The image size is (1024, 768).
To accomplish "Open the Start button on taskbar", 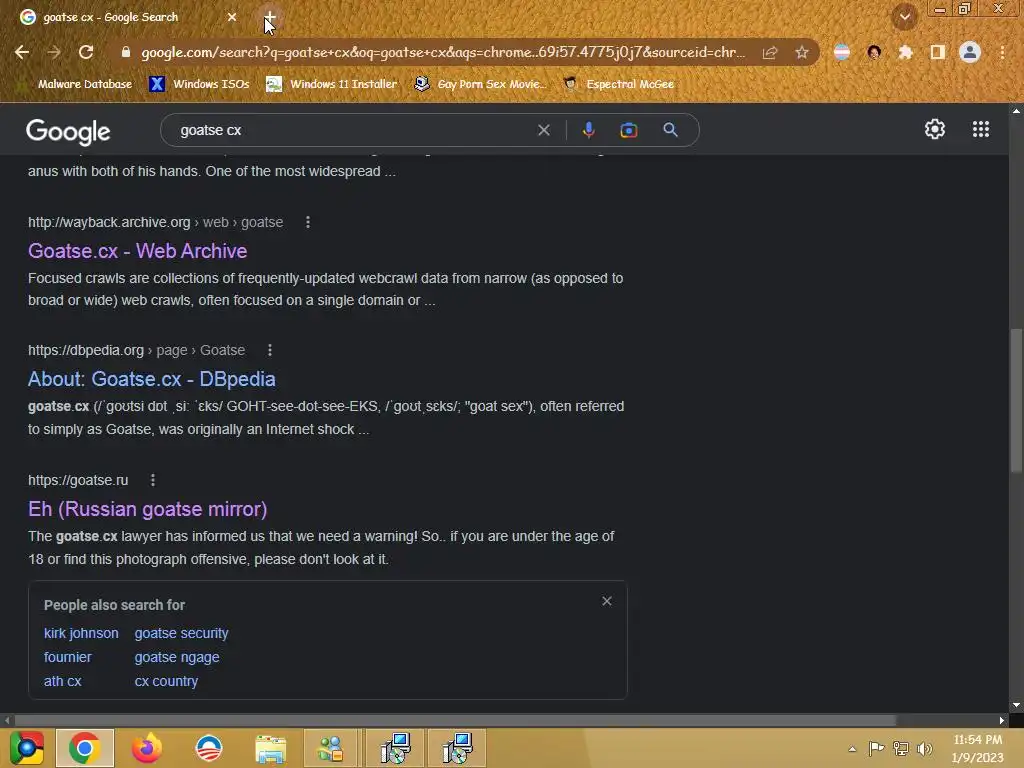I will click(x=27, y=748).
